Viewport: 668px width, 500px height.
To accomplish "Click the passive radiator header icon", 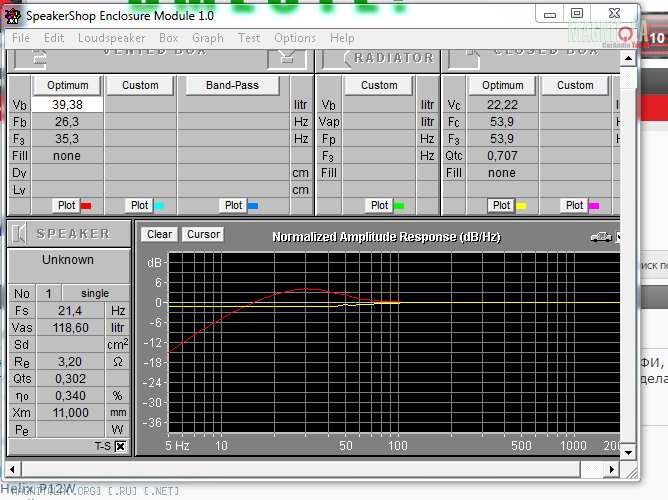I will tap(335, 58).
